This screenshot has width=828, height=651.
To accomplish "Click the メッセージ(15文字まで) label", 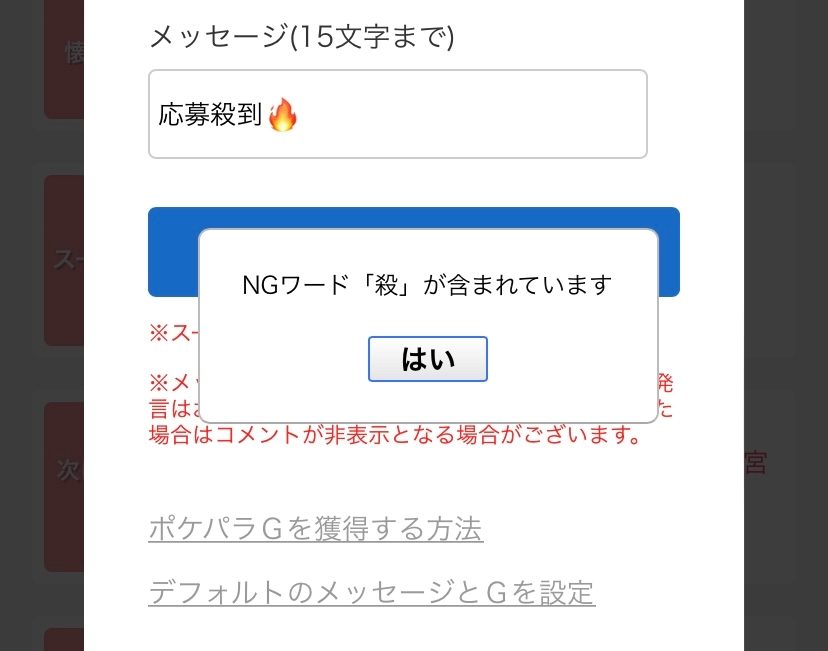I will pyautogui.click(x=301, y=37).
